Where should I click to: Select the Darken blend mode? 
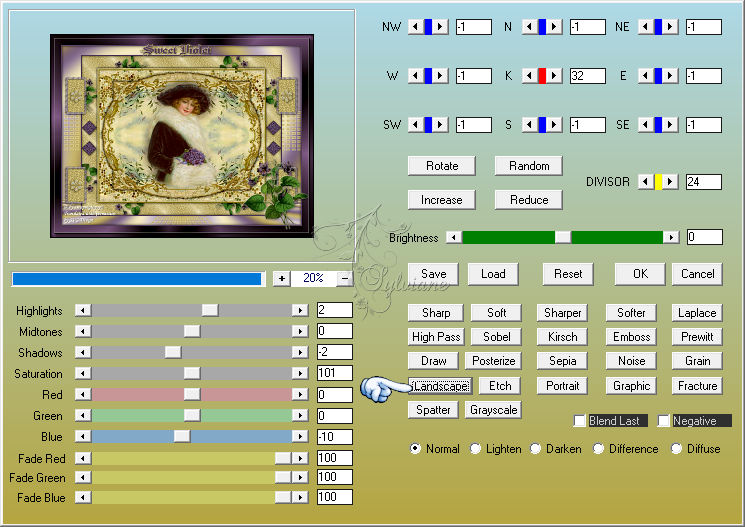pyautogui.click(x=535, y=449)
